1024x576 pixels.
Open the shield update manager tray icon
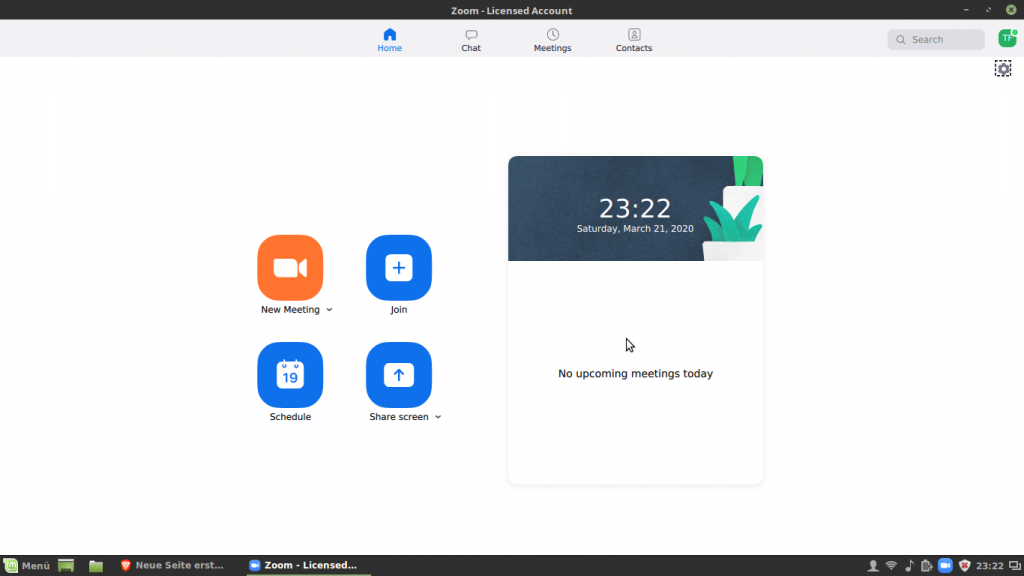coord(965,566)
